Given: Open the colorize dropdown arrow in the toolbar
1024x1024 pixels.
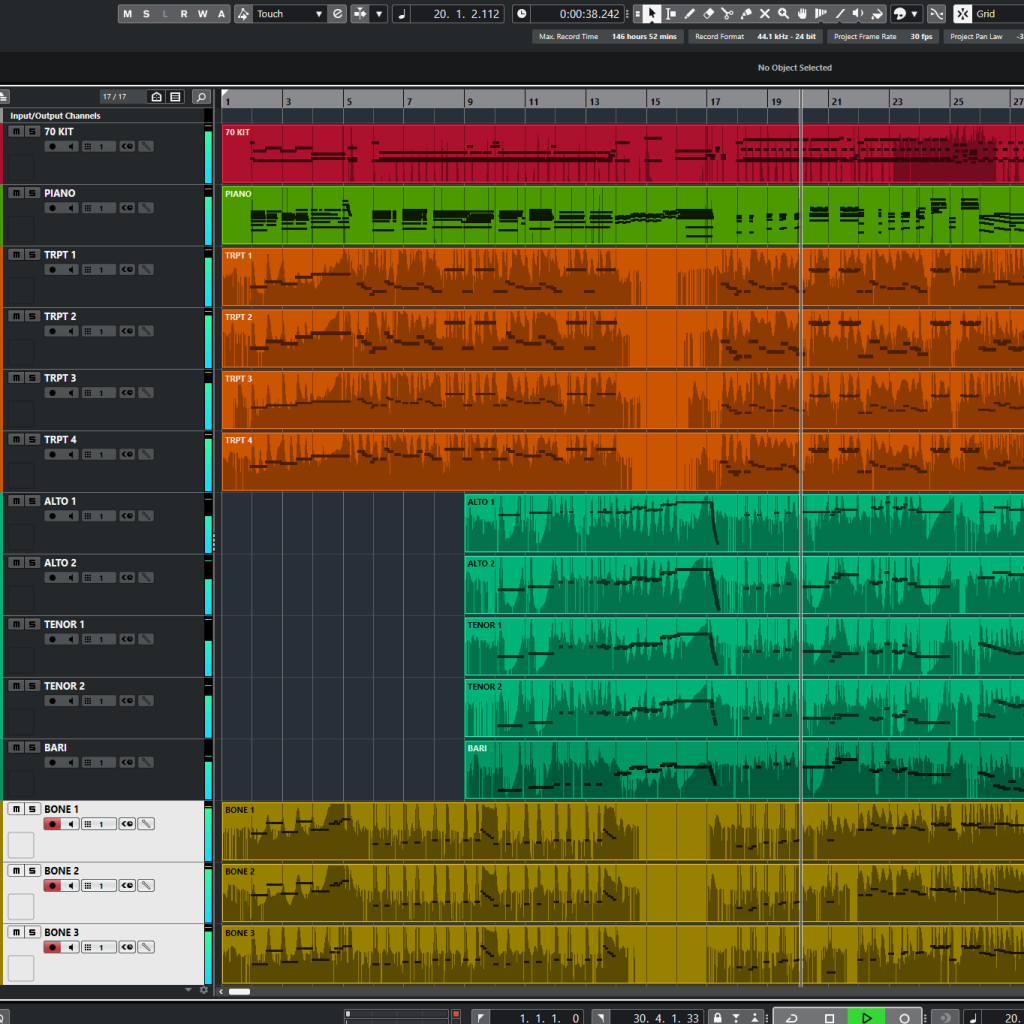Looking at the screenshot, I should pos(914,13).
